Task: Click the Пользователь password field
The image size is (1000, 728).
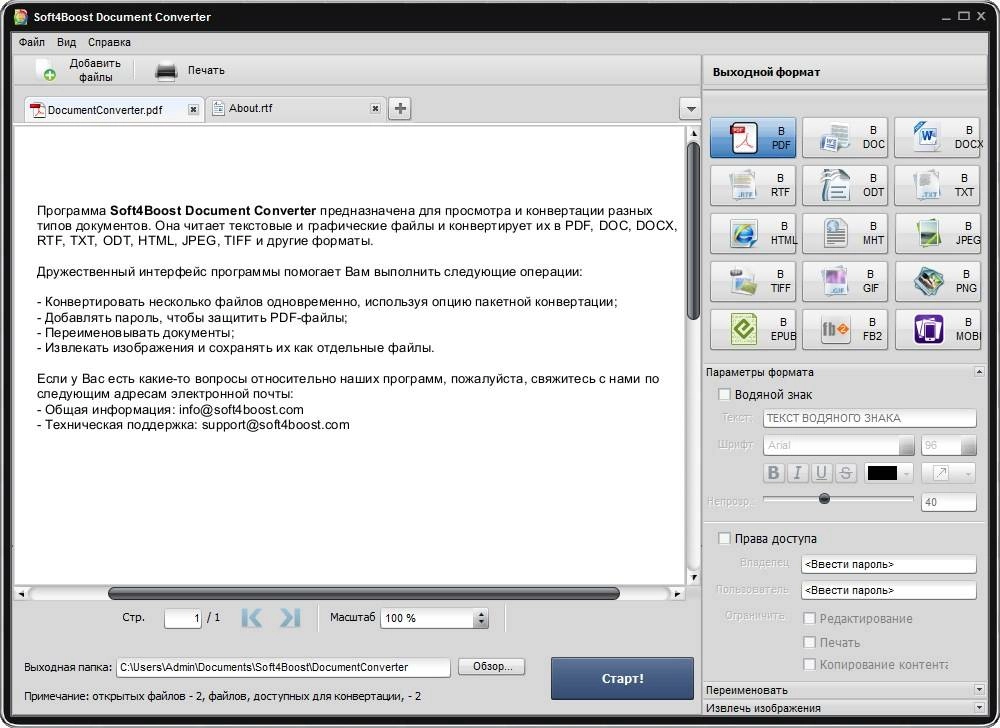Action: coord(888,590)
